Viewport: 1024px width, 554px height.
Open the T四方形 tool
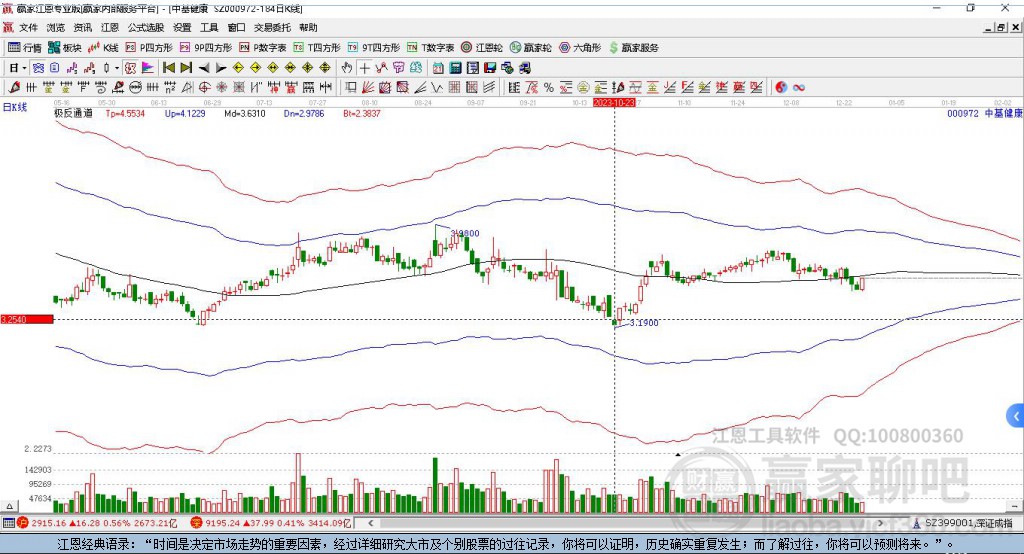pos(317,48)
